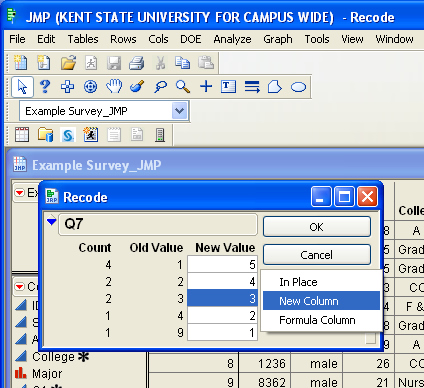Viewport: 424px width, 388px height.
Task: Select the Lasso tool
Action: [x=160, y=87]
